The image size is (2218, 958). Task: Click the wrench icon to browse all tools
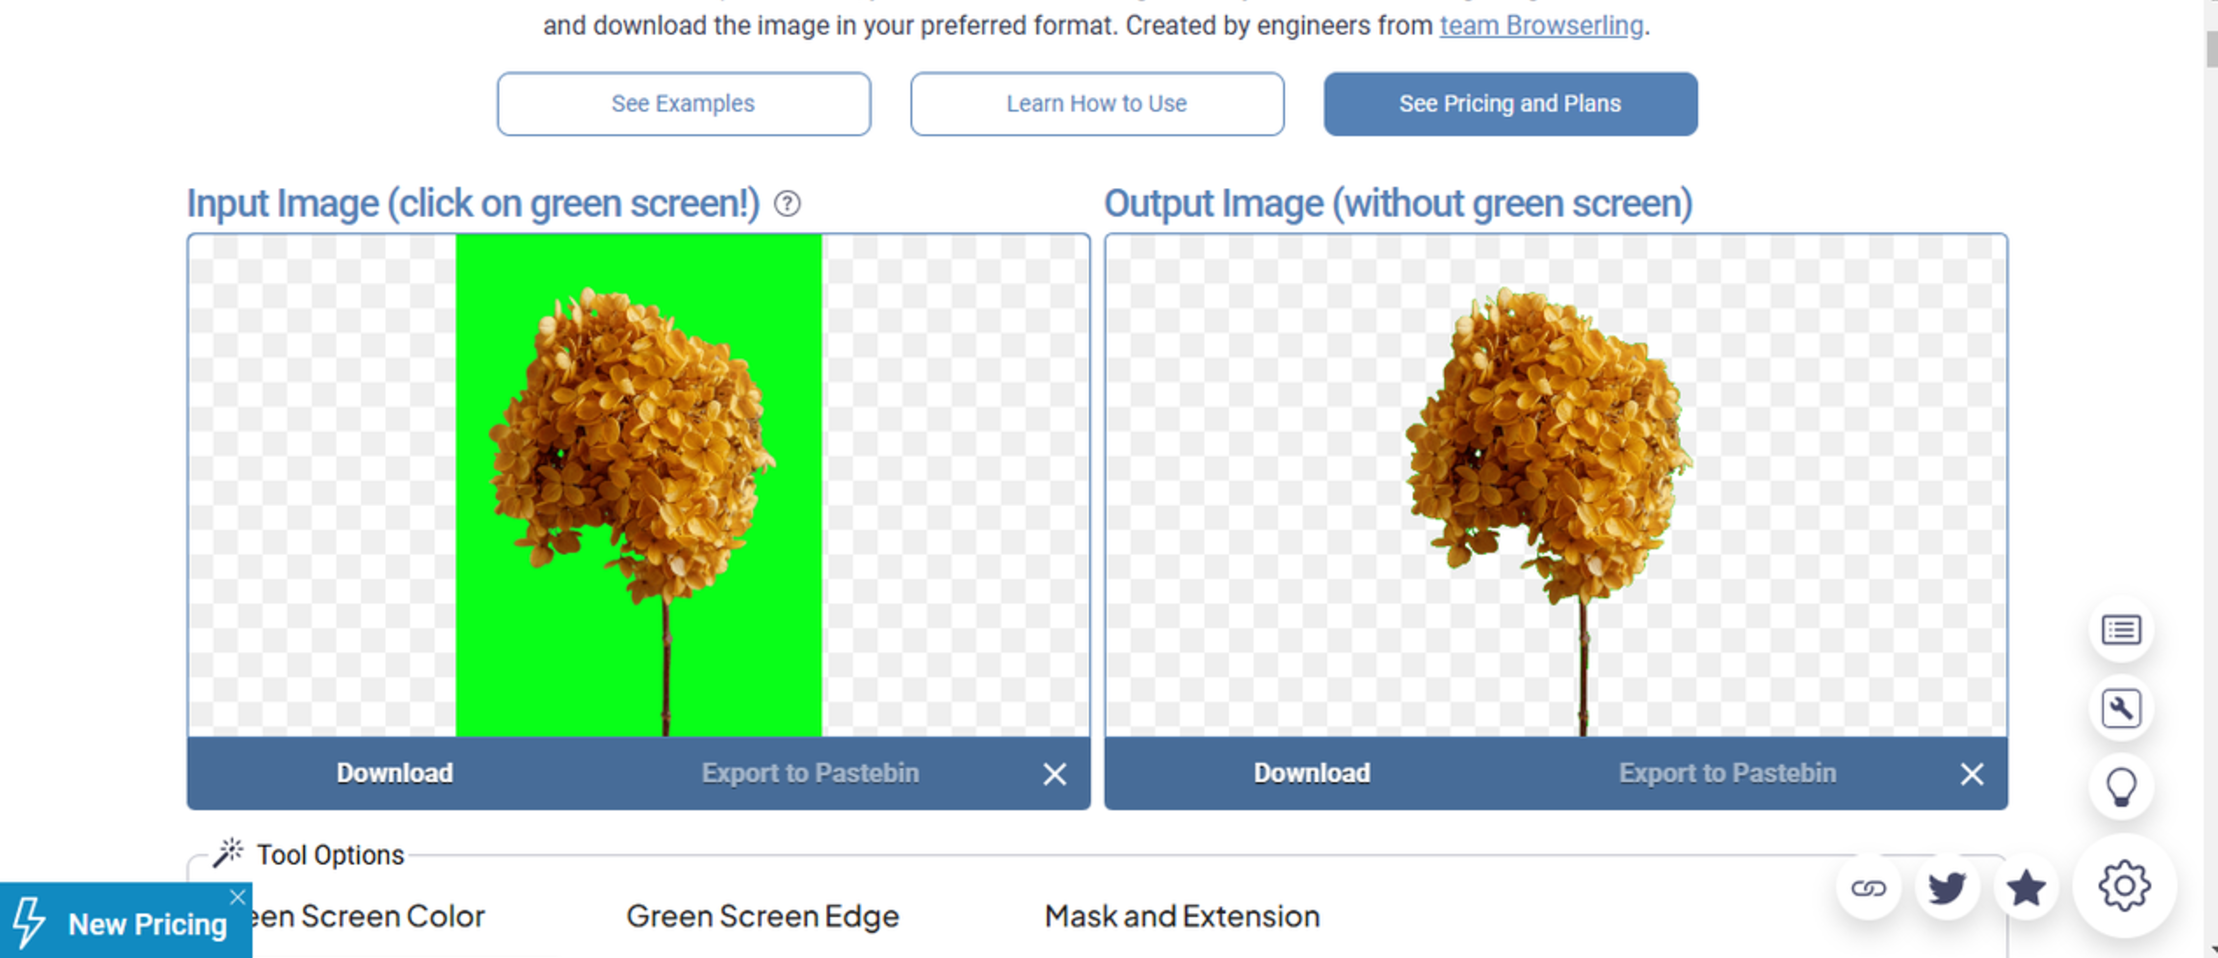click(2122, 708)
